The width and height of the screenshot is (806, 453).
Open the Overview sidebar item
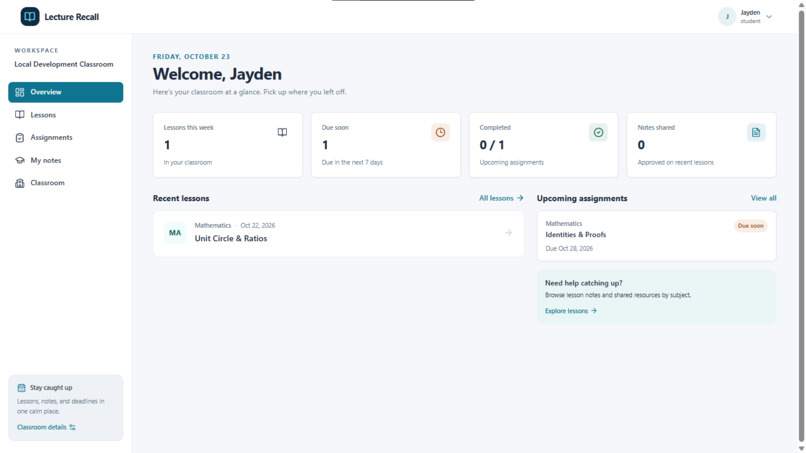point(65,92)
